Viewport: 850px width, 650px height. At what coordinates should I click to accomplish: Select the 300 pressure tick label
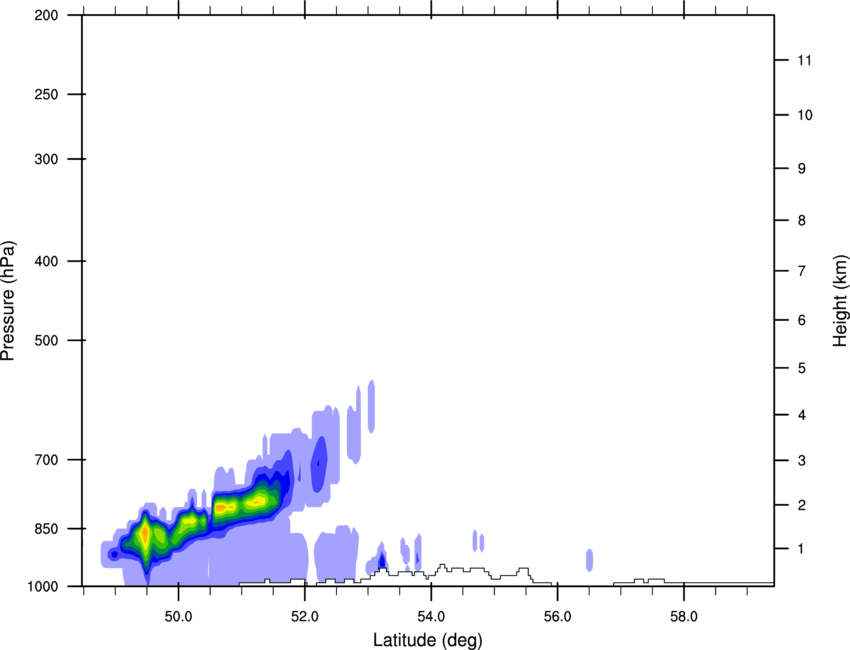point(46,159)
